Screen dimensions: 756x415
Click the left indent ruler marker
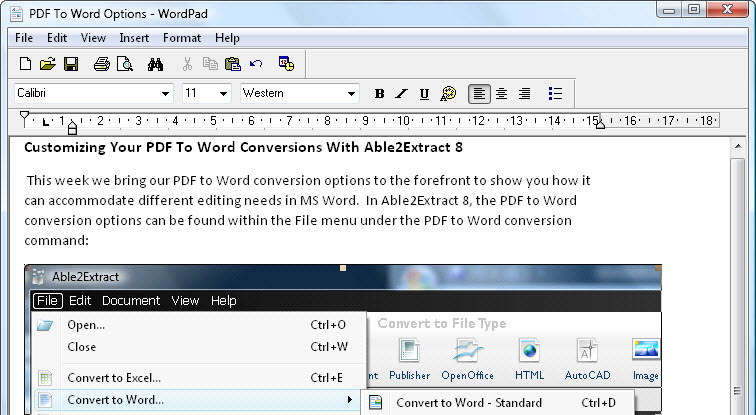click(x=72, y=128)
